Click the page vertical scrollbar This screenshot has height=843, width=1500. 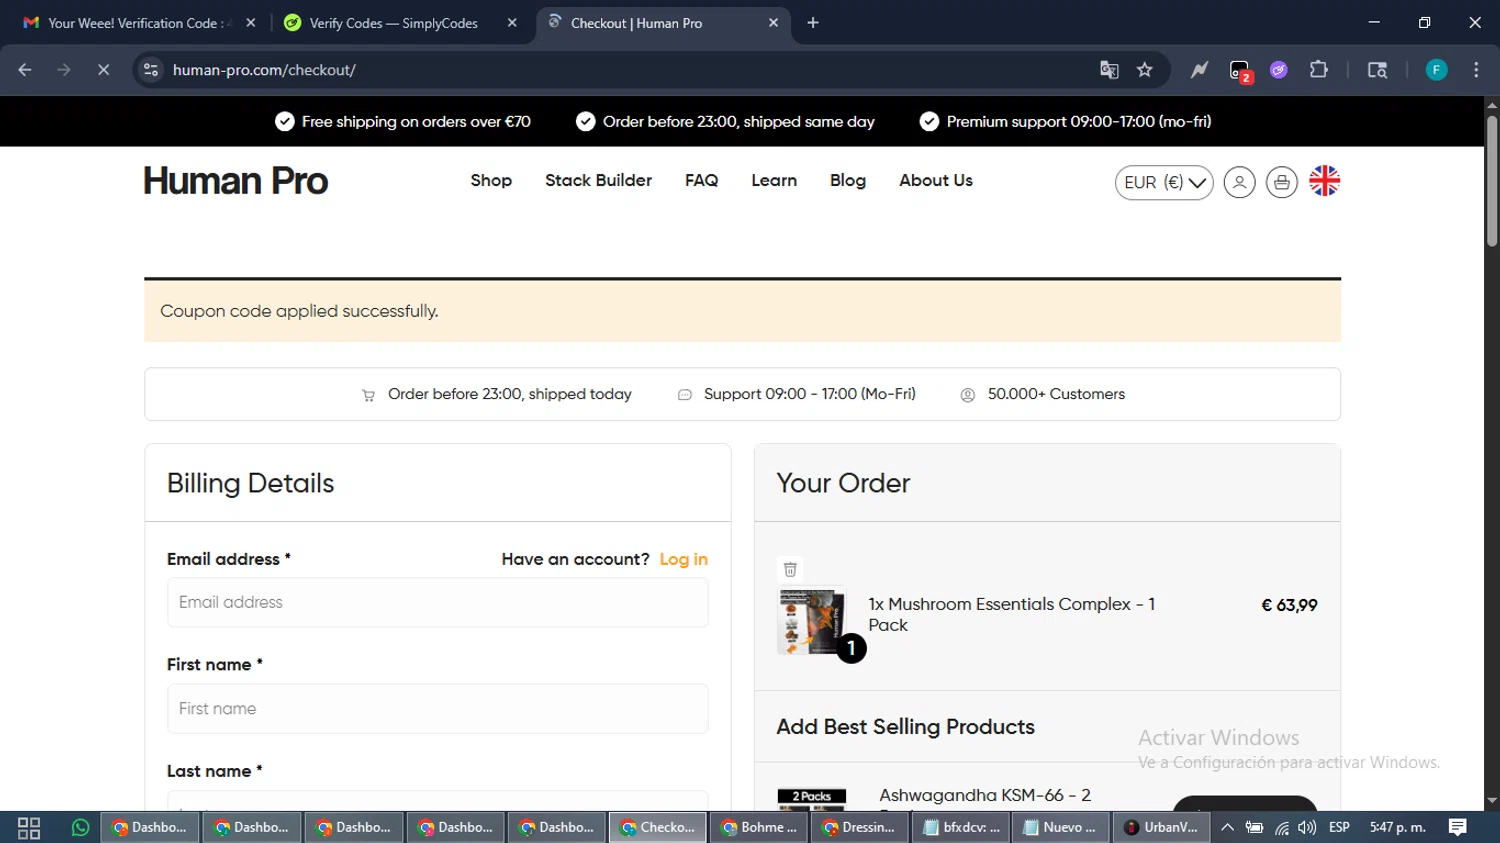coord(1491,180)
